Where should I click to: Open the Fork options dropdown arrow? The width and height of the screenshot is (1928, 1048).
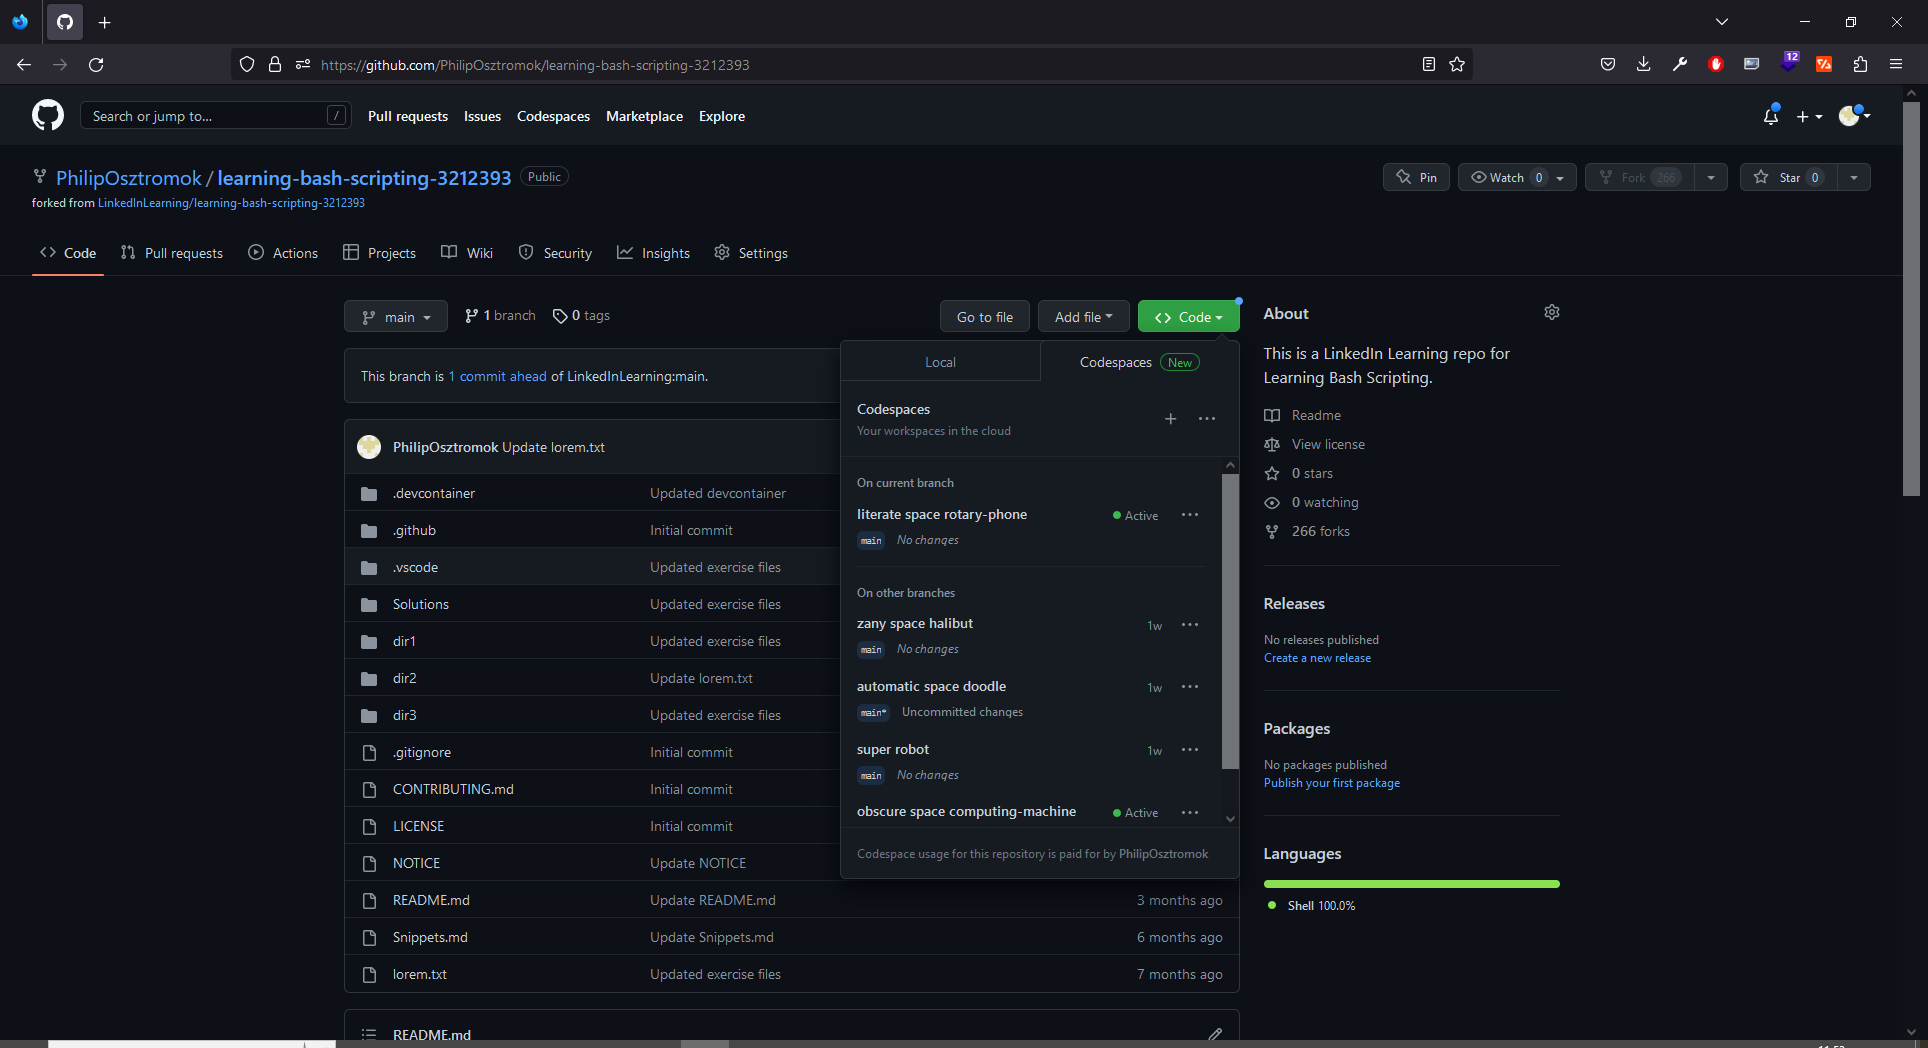(x=1711, y=177)
